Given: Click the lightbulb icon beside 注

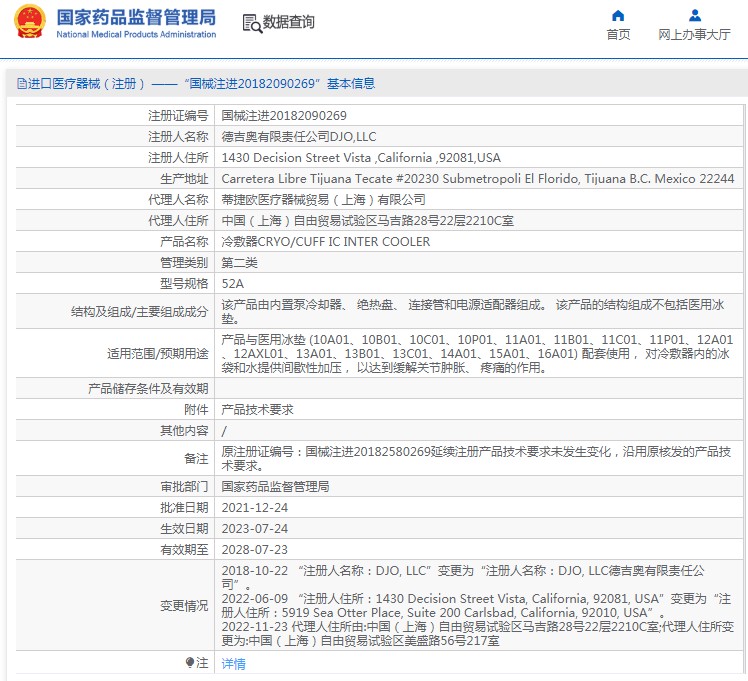Looking at the screenshot, I should (189, 662).
